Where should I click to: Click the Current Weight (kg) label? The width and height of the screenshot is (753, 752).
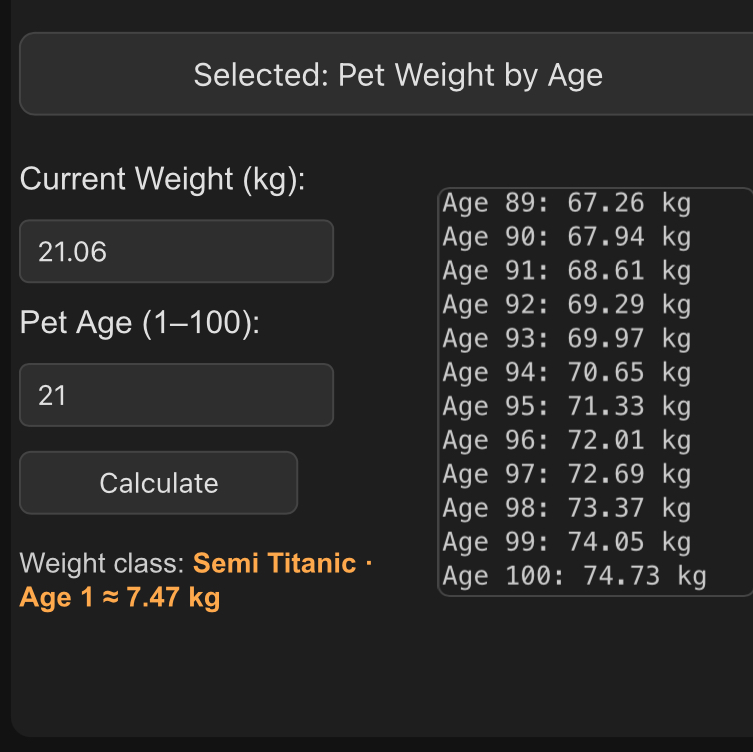pyautogui.click(x=162, y=180)
